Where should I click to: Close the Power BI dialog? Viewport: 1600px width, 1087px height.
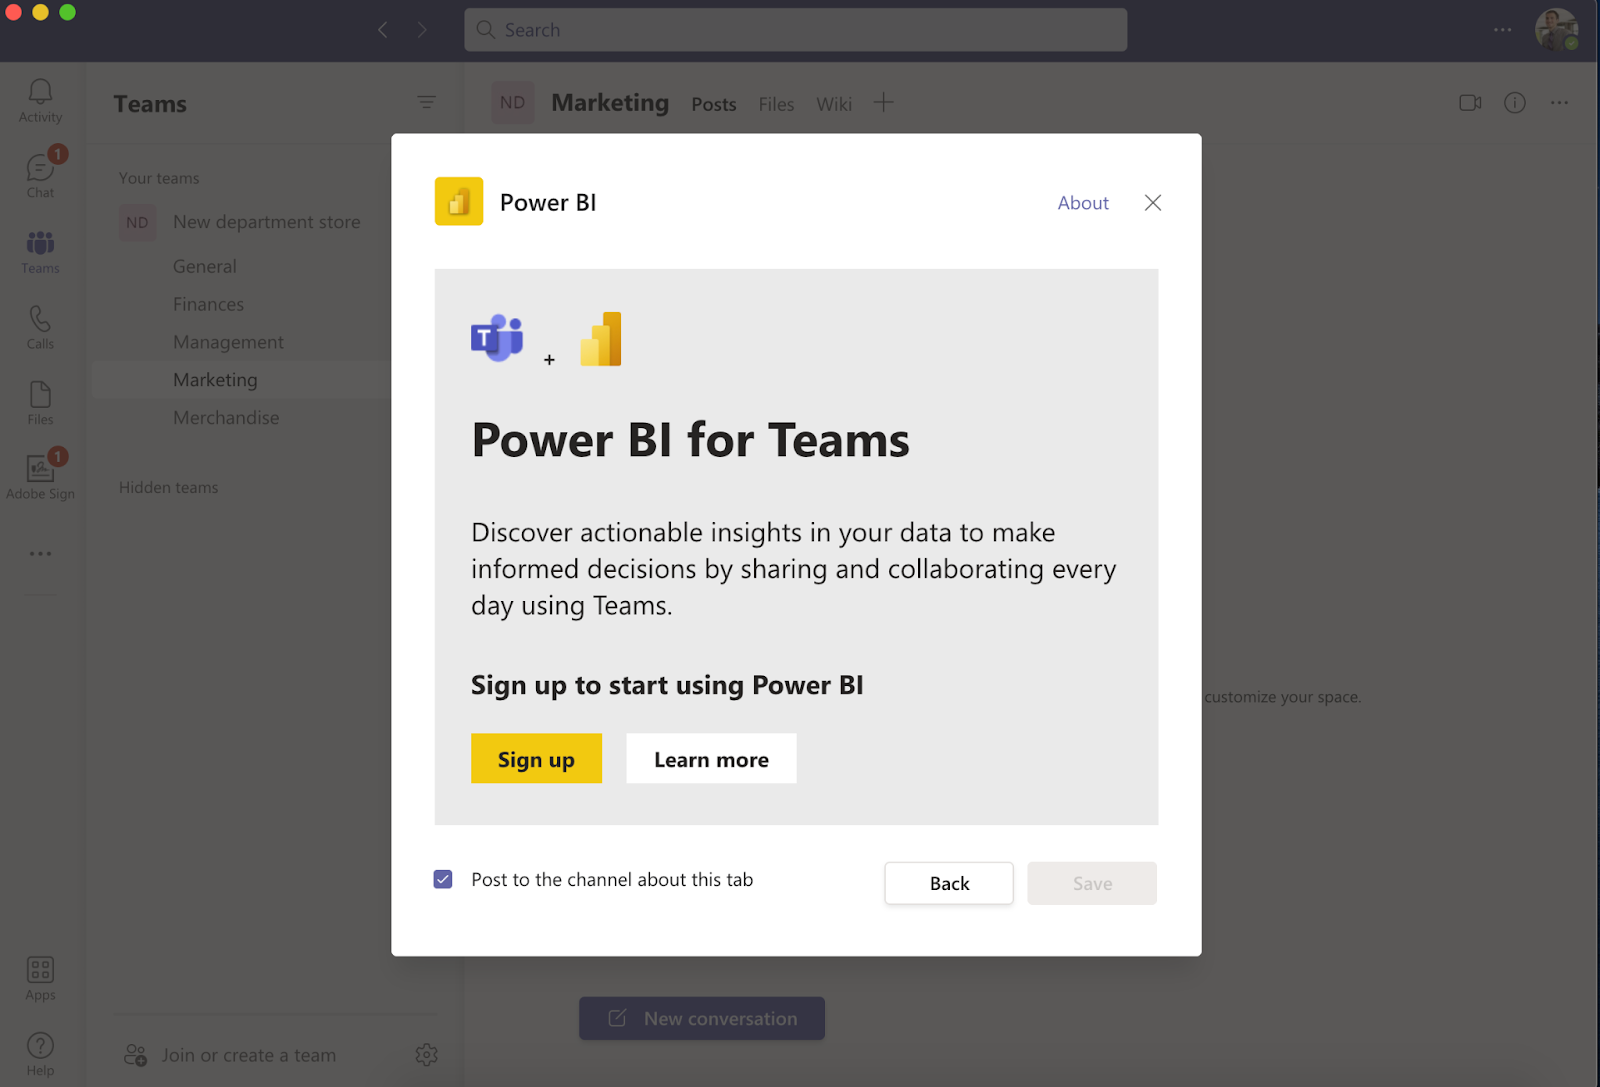pyautogui.click(x=1153, y=202)
